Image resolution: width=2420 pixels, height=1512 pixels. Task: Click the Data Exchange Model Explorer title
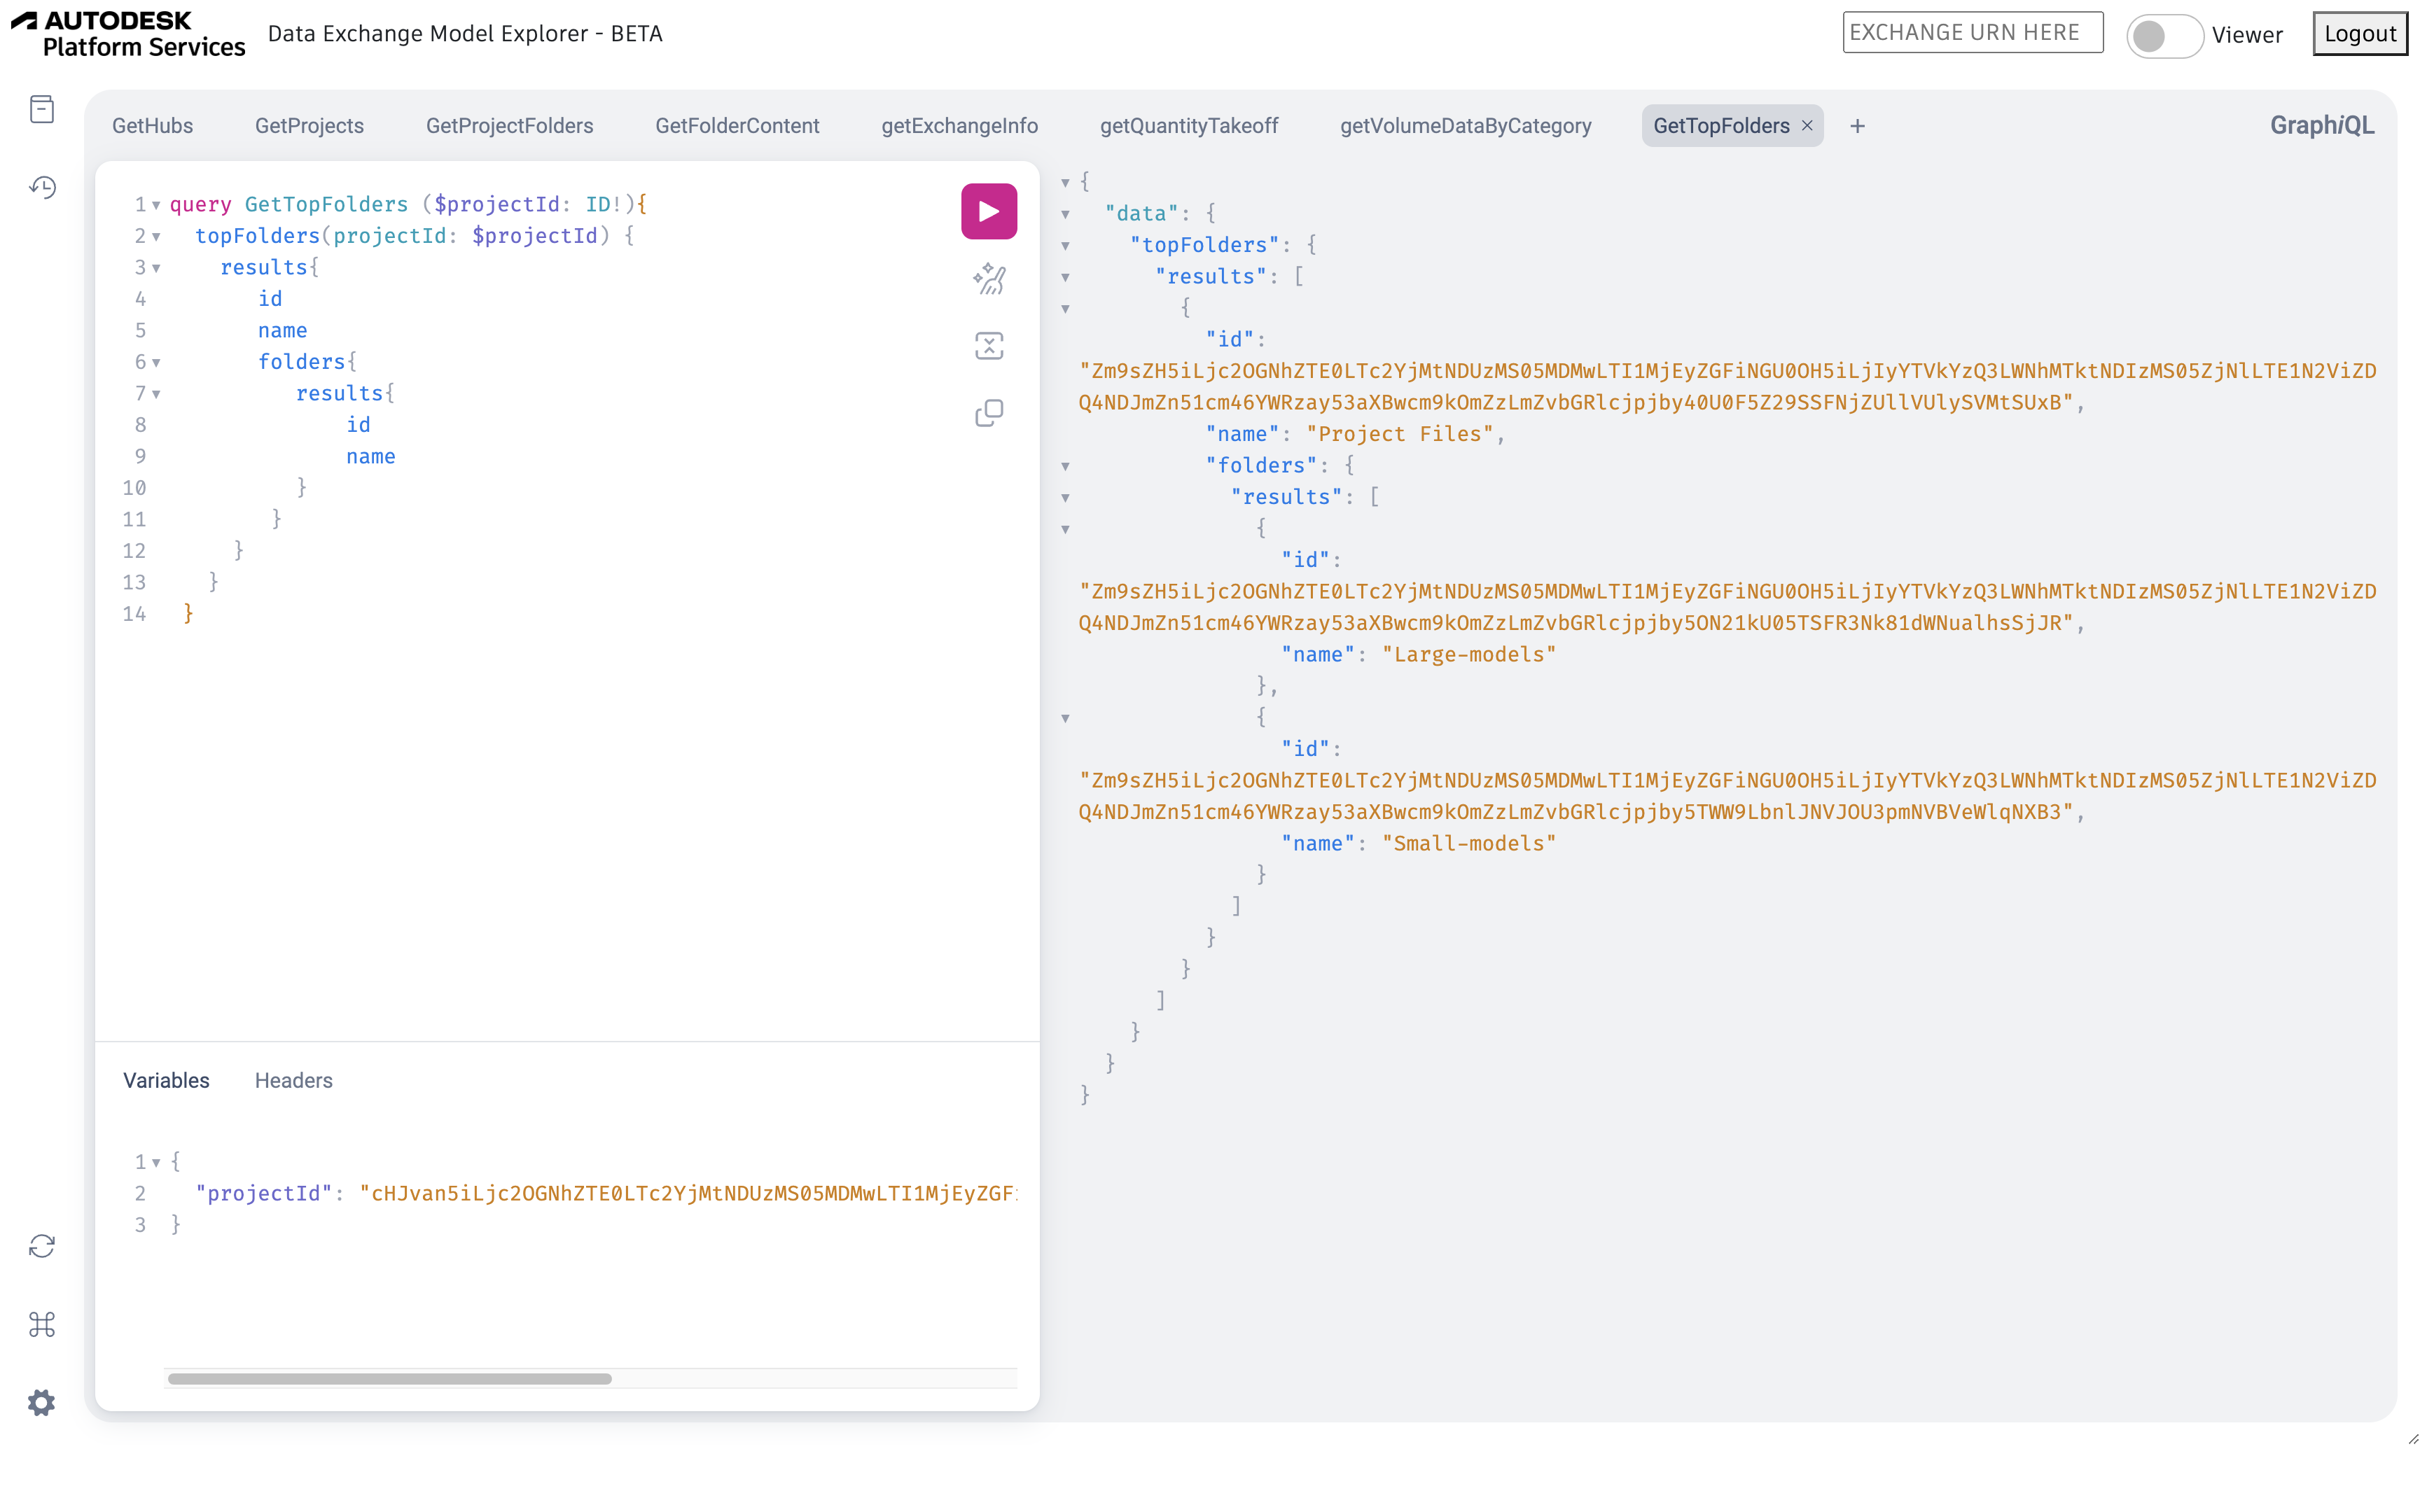[x=465, y=34]
